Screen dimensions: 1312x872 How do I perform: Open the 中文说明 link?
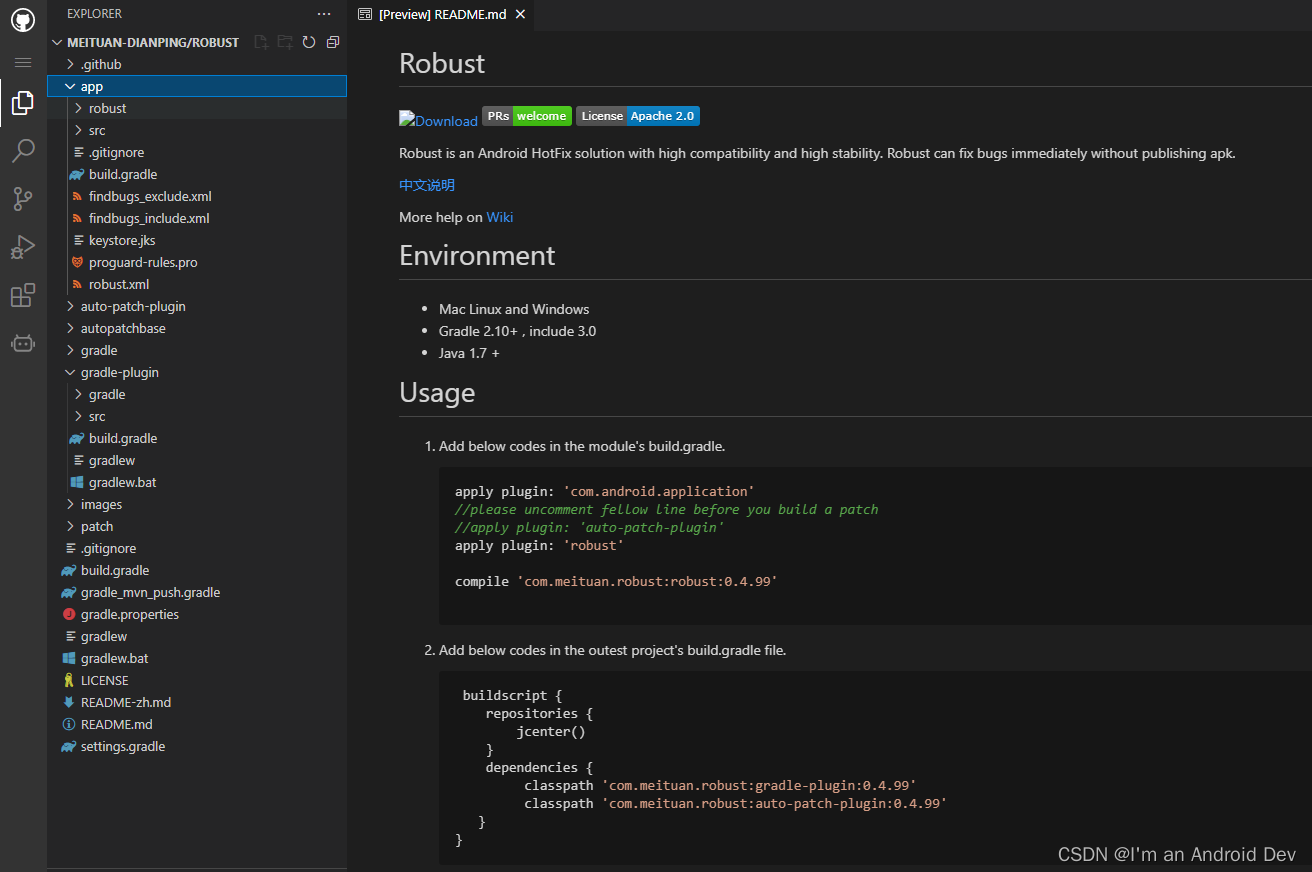click(427, 185)
